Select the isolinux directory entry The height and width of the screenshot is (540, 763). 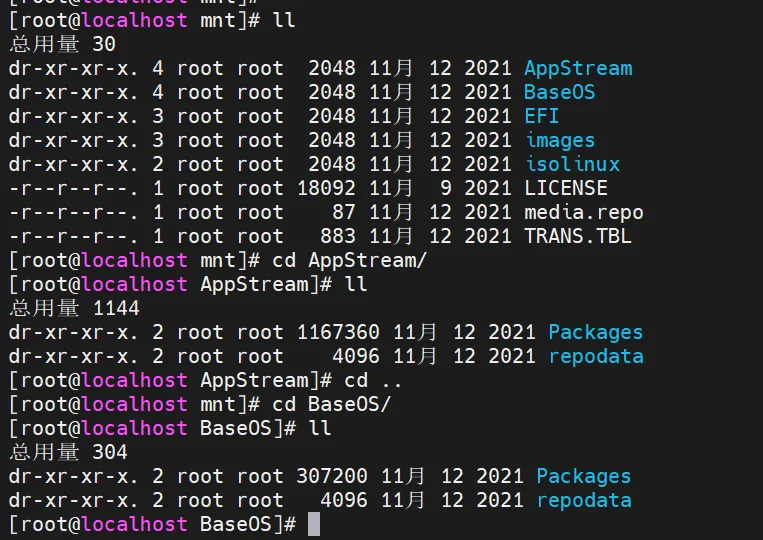click(572, 165)
